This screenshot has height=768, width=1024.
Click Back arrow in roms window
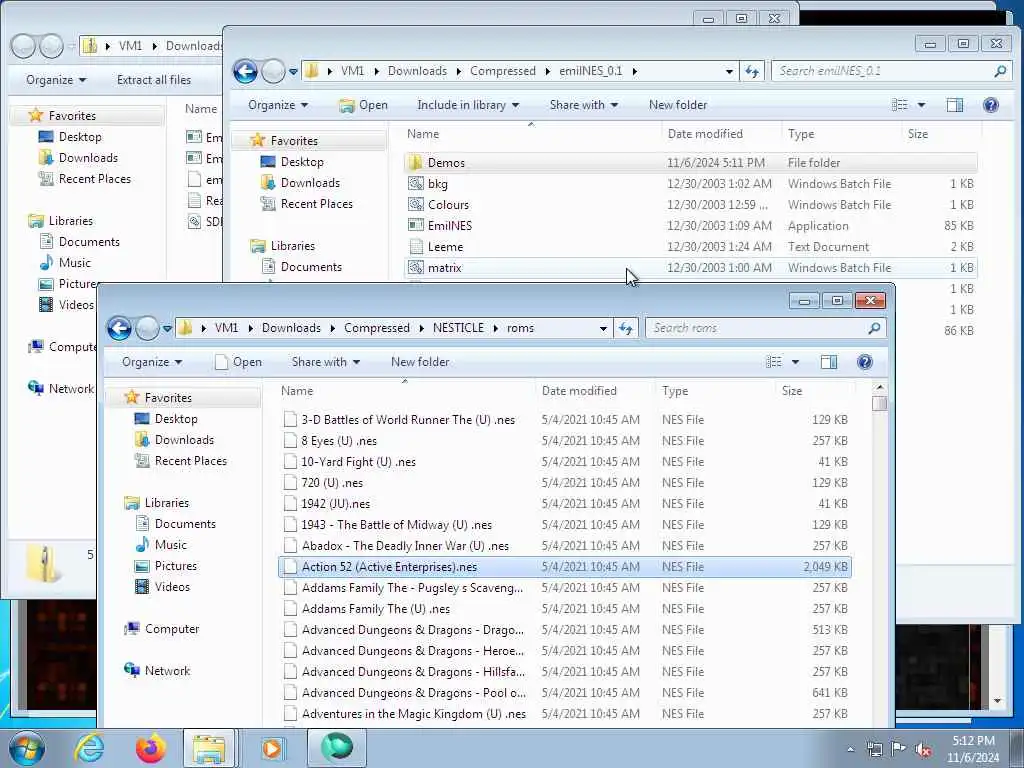pos(120,328)
